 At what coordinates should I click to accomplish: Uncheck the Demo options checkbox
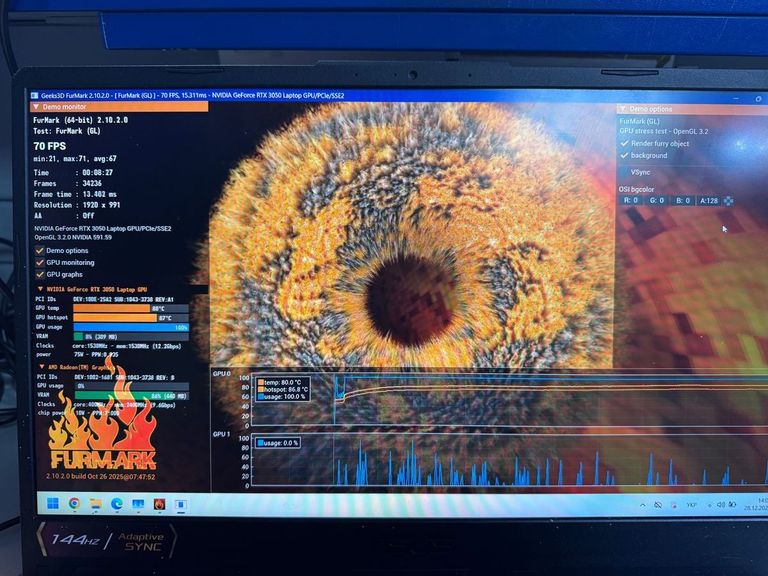40,251
